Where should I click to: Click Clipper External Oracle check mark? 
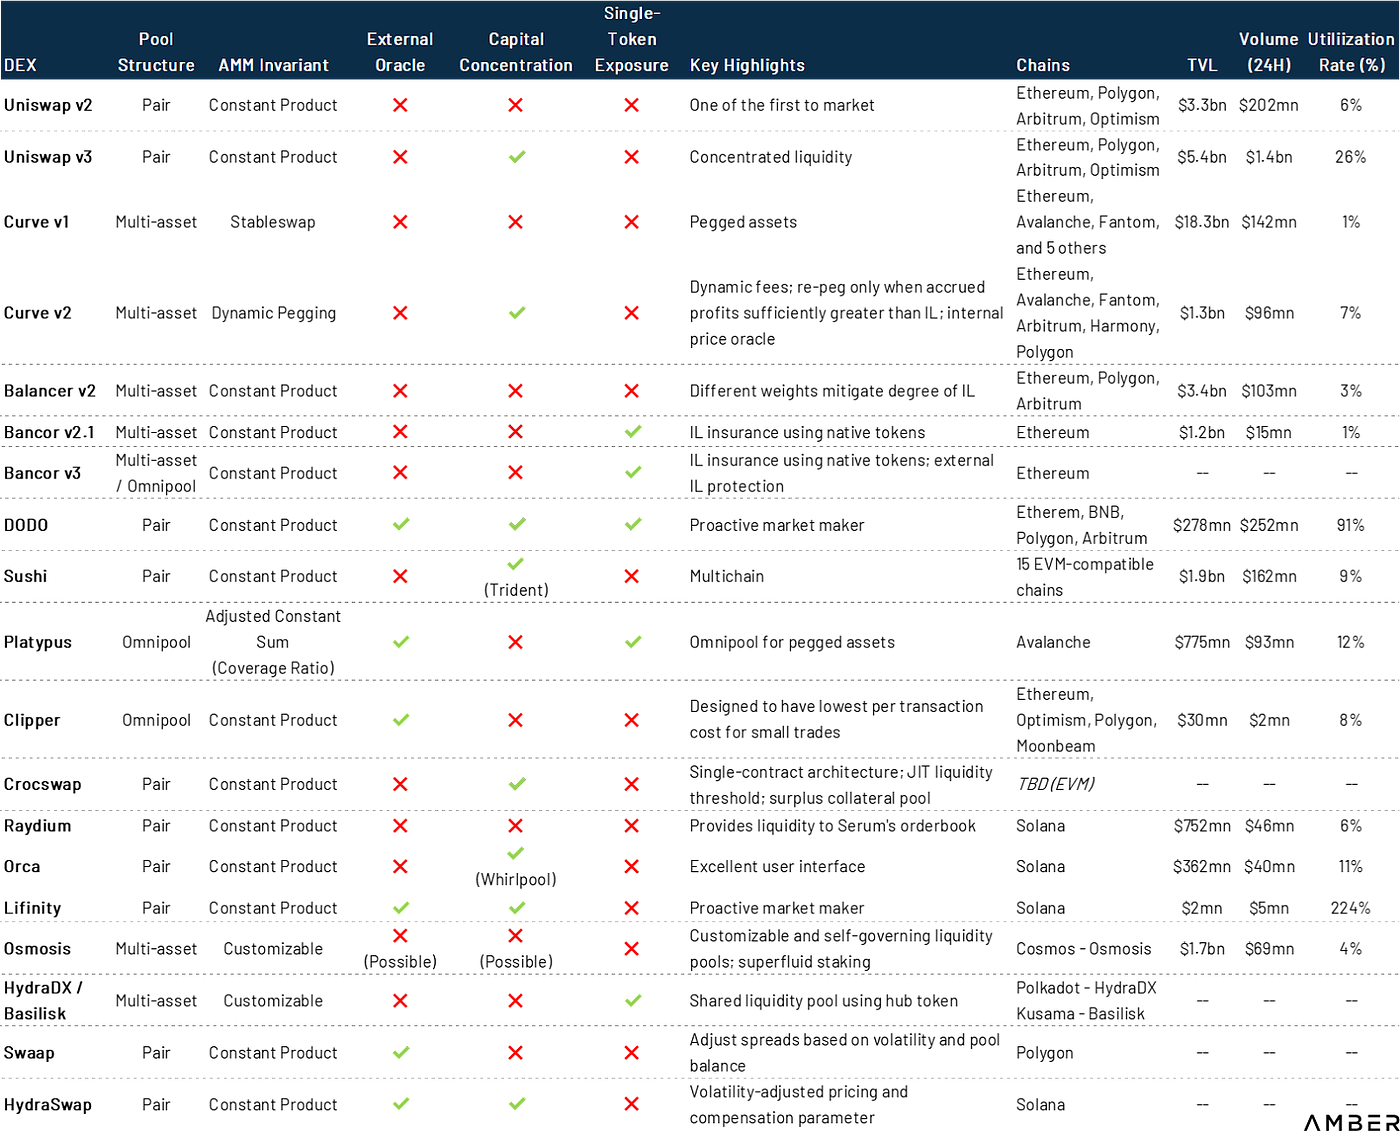(401, 720)
